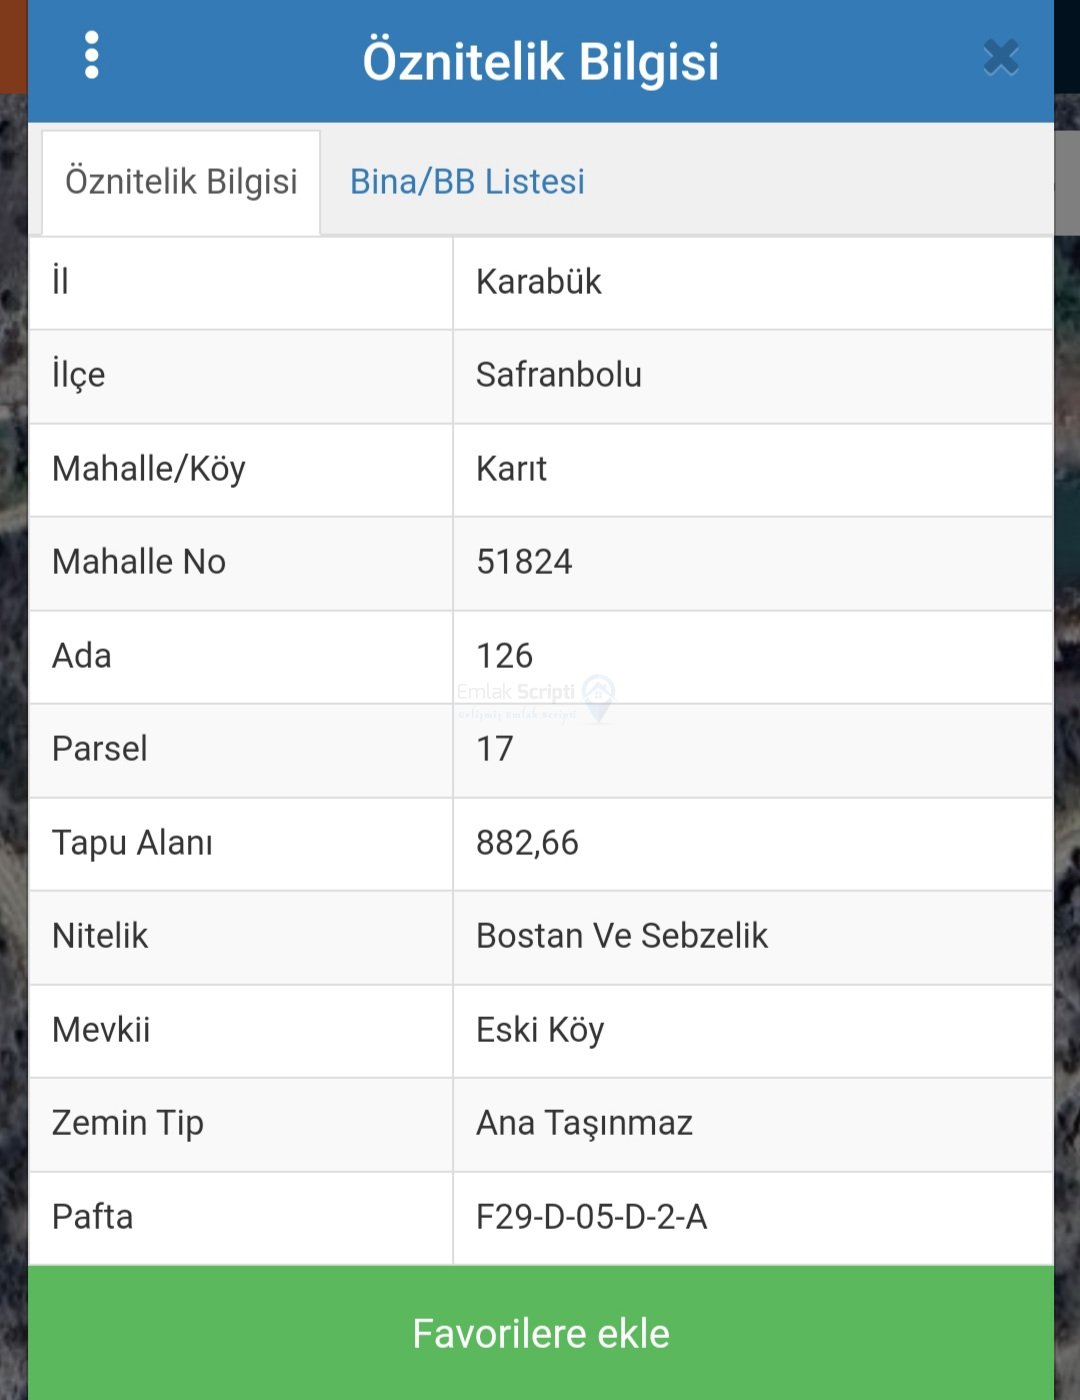Select the Mahalle No value 51824

[x=524, y=562]
